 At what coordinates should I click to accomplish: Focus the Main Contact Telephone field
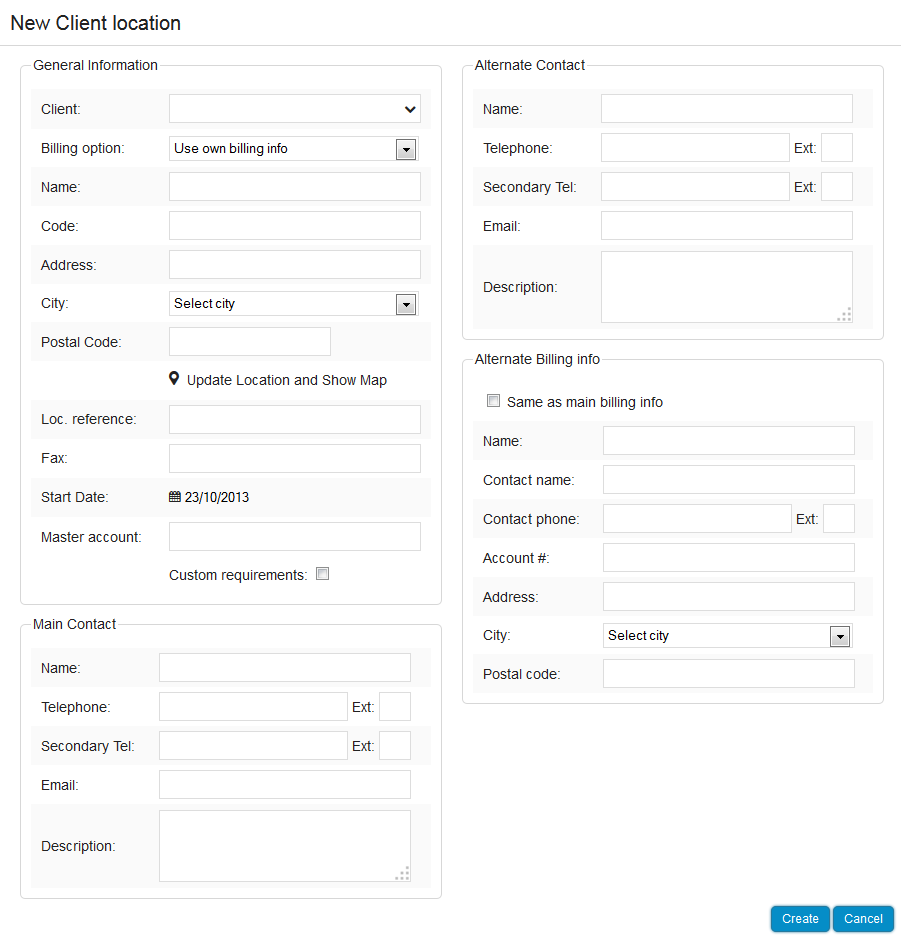(x=253, y=706)
